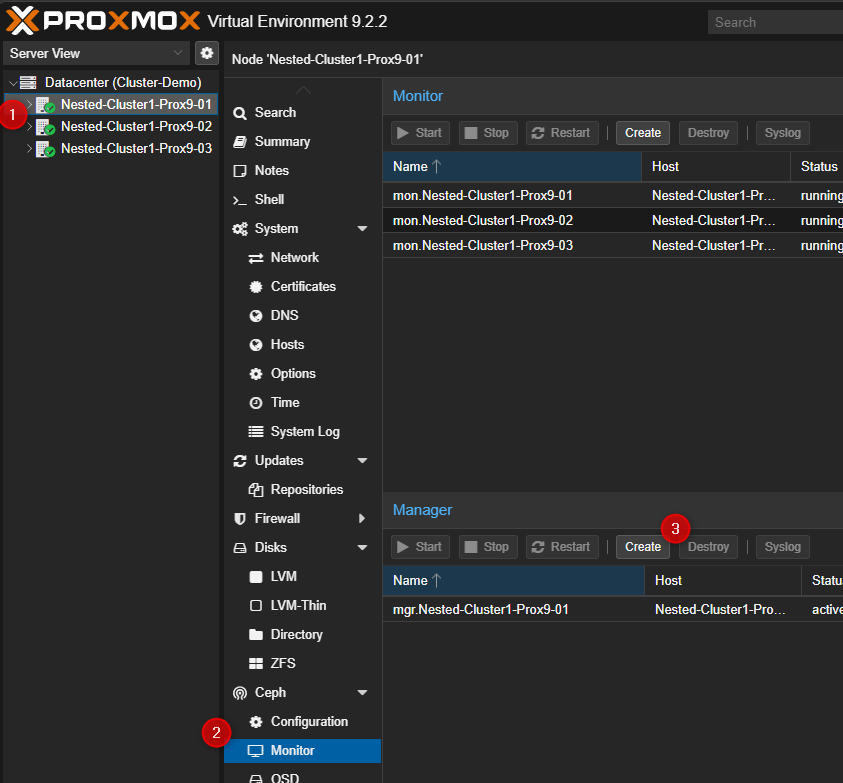Click the certificate badge icon beside Certificates

(256, 287)
